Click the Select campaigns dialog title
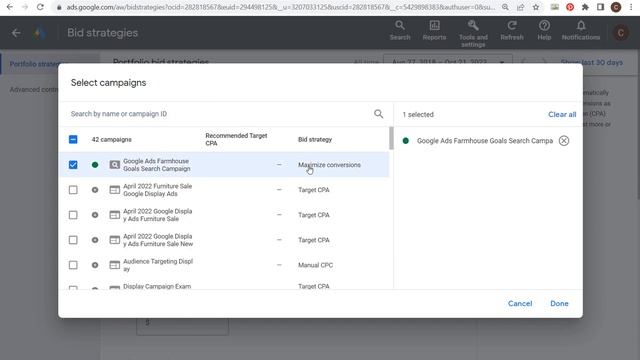Image resolution: width=640 pixels, height=360 pixels. (109, 83)
